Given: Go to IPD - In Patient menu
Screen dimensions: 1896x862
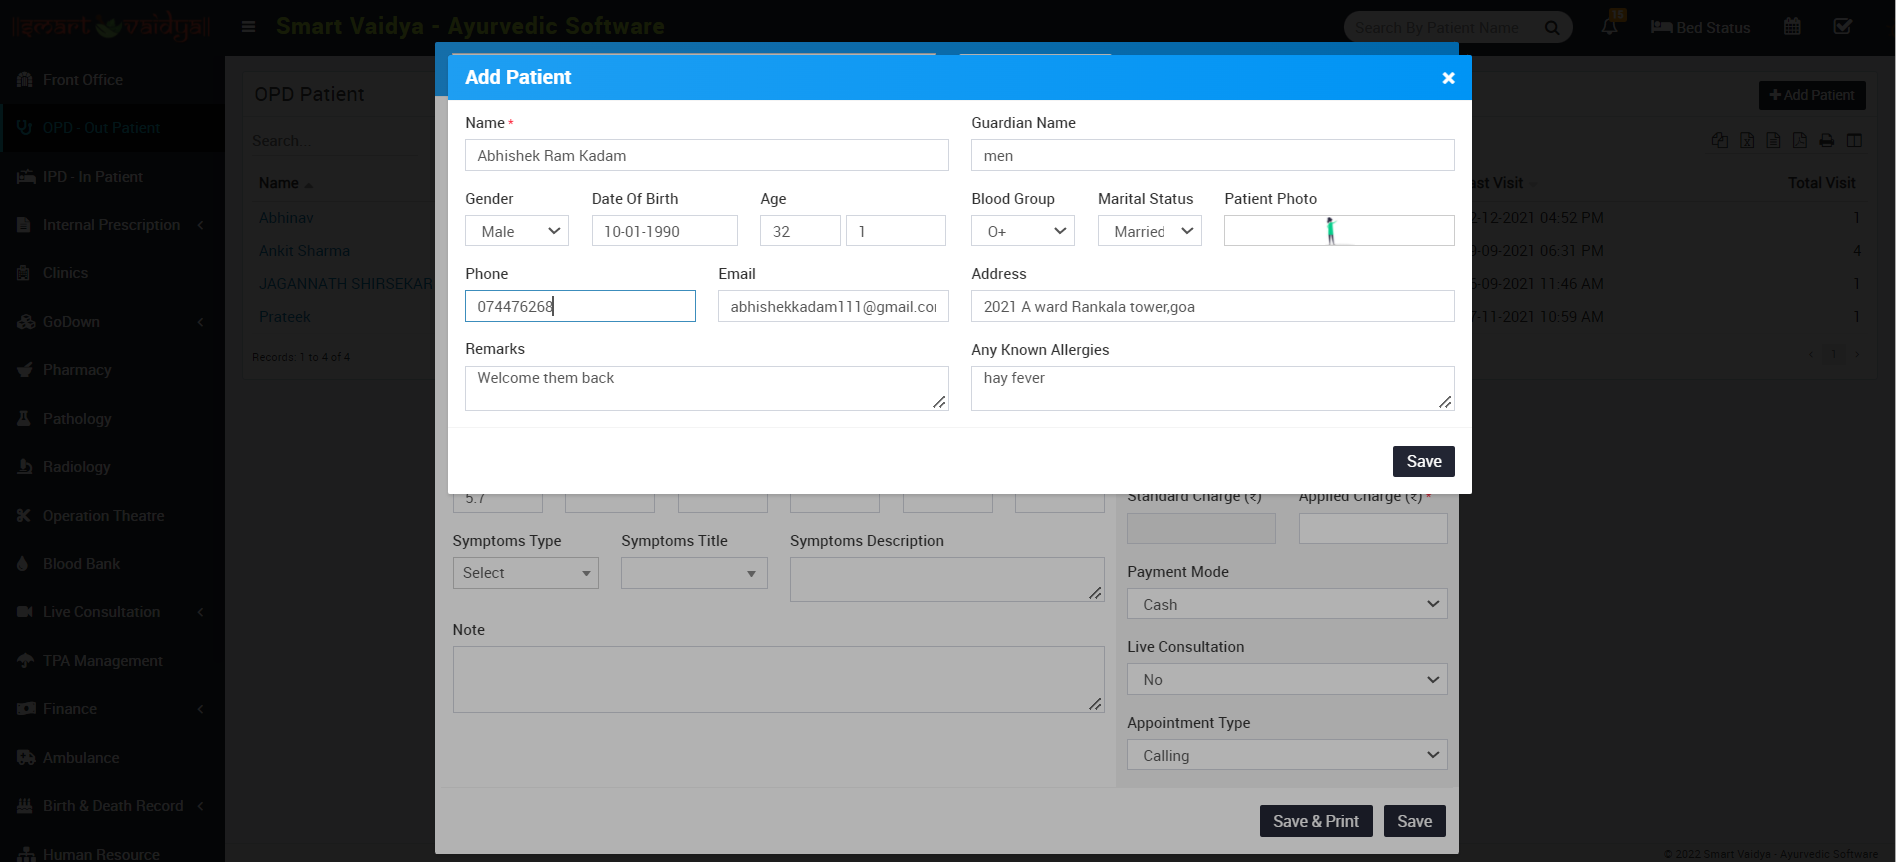Looking at the screenshot, I should point(92,177).
